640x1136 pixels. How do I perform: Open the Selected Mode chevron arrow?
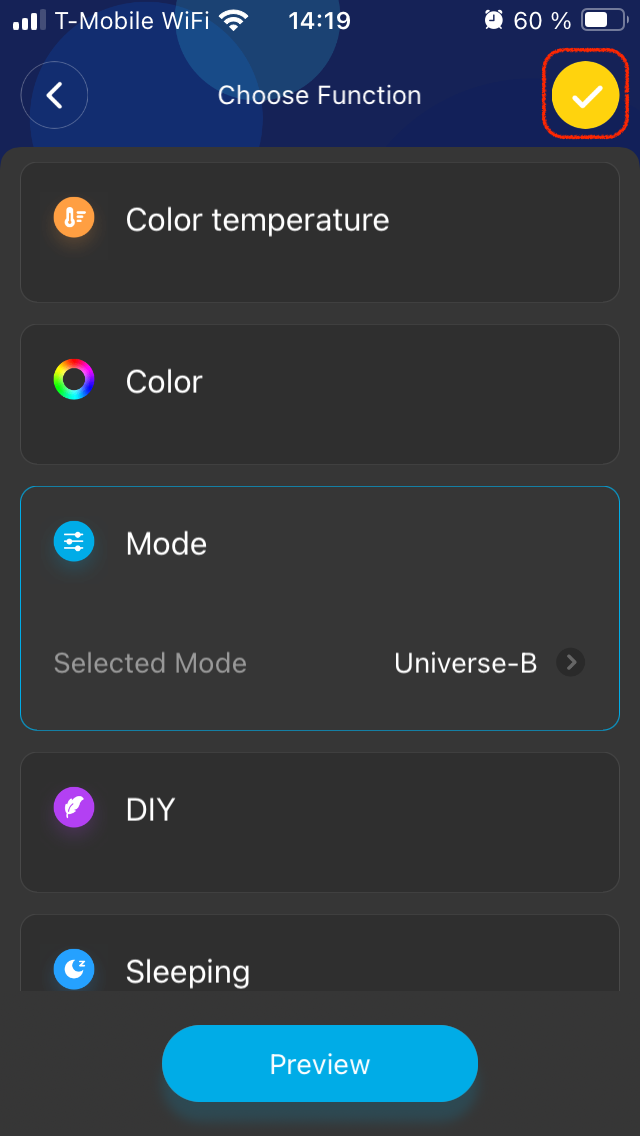click(571, 662)
